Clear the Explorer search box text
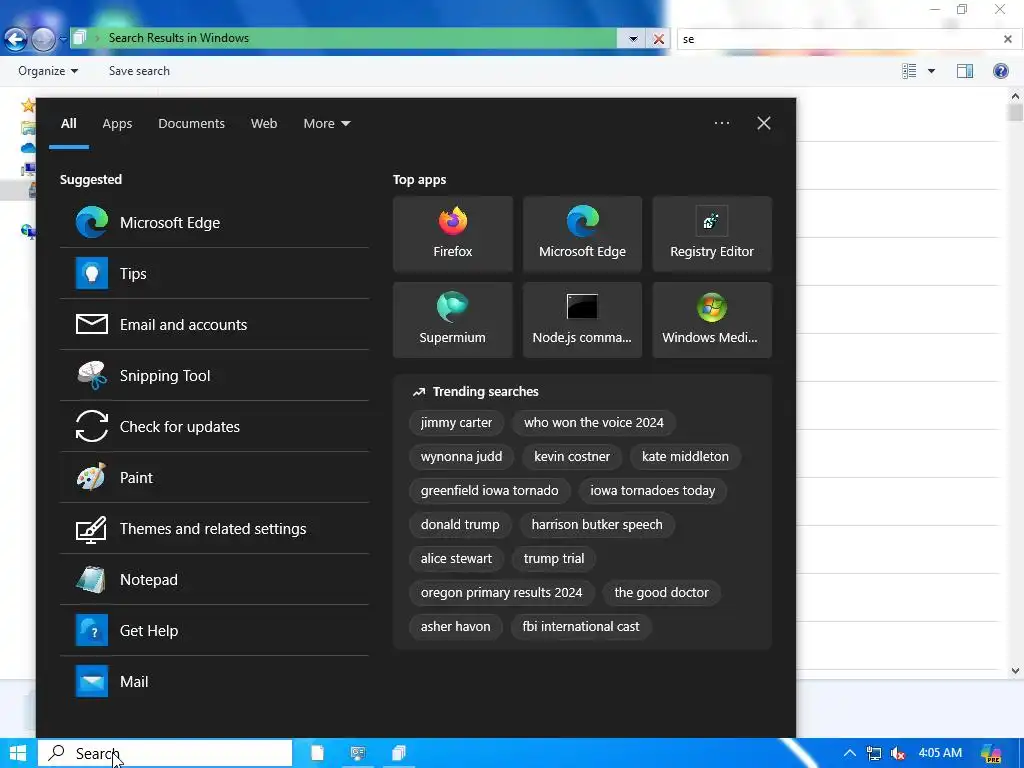Image resolution: width=1024 pixels, height=768 pixels. pos(1008,39)
